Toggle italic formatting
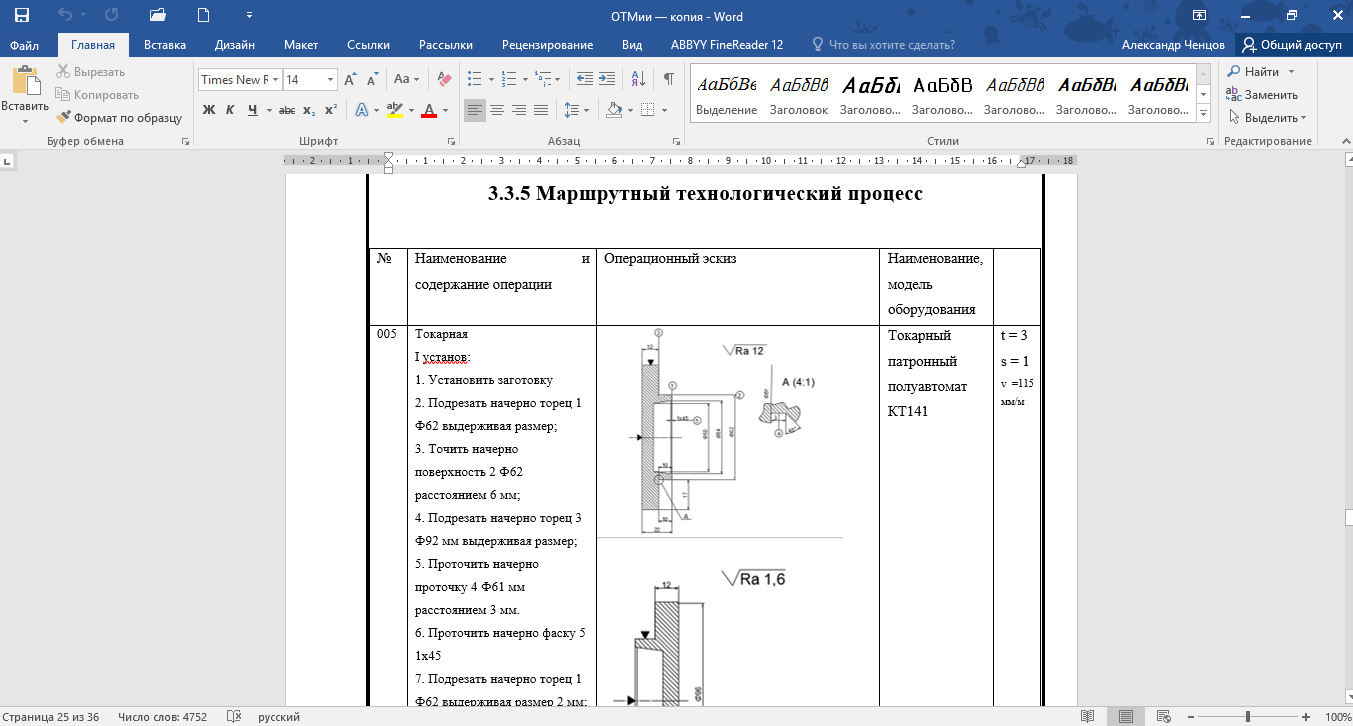Screen dimensions: 1353x726 click(x=230, y=110)
